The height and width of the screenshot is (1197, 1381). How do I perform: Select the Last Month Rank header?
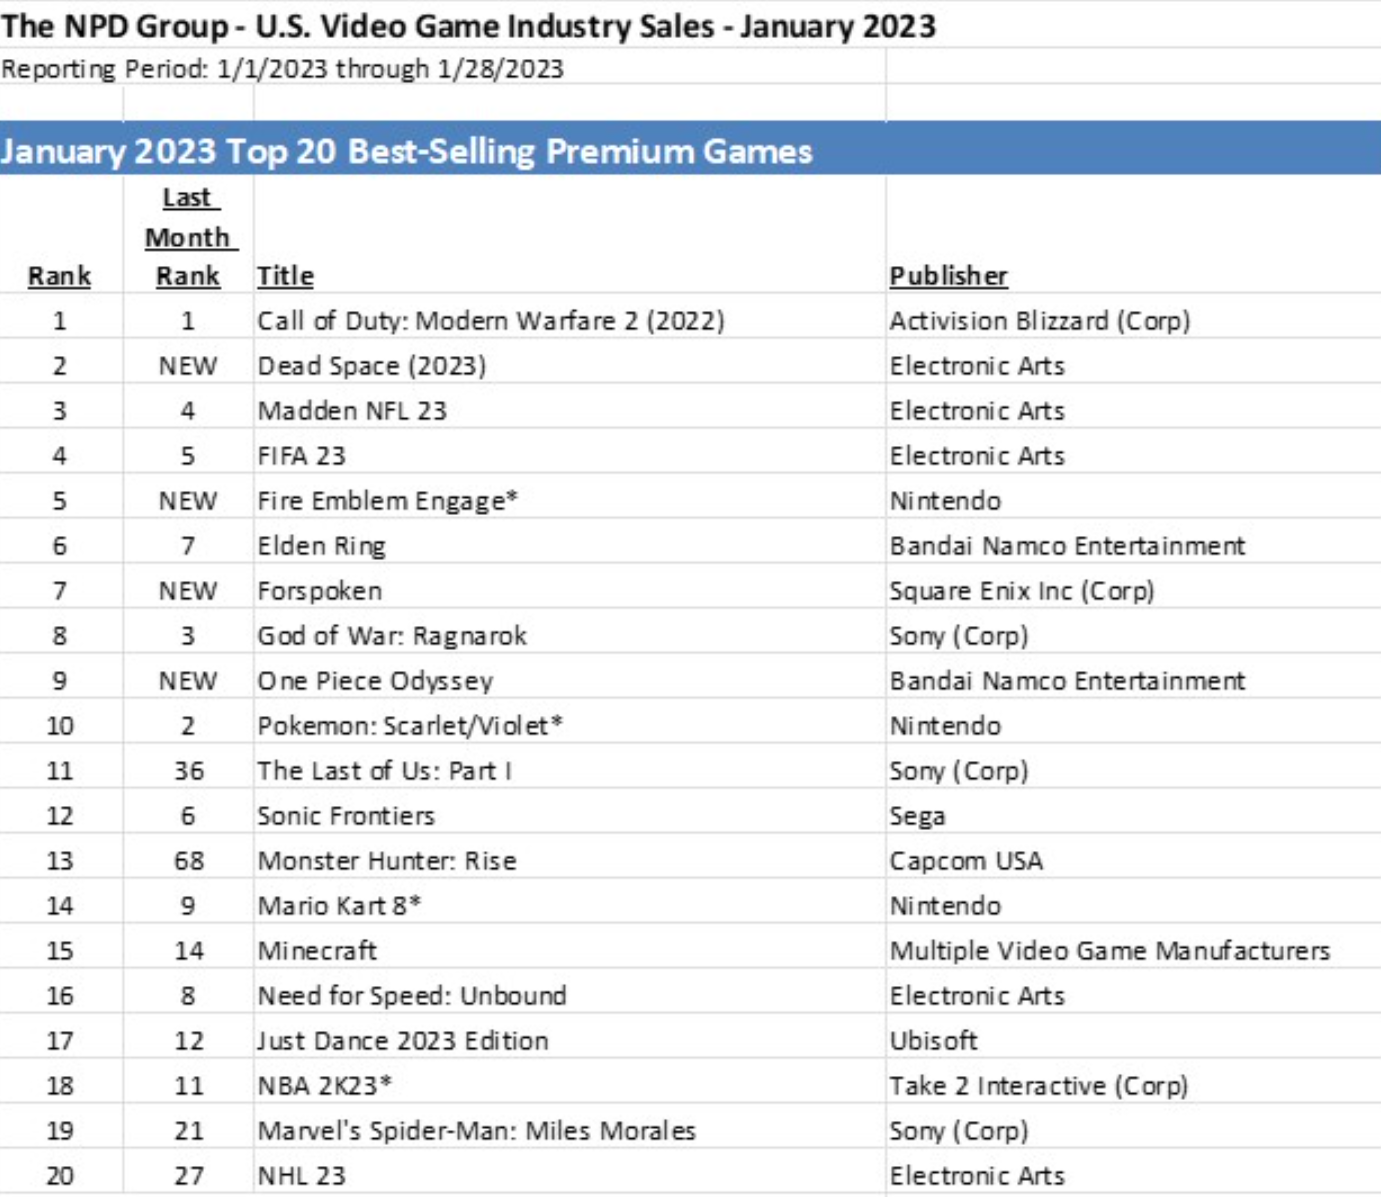[x=188, y=238]
